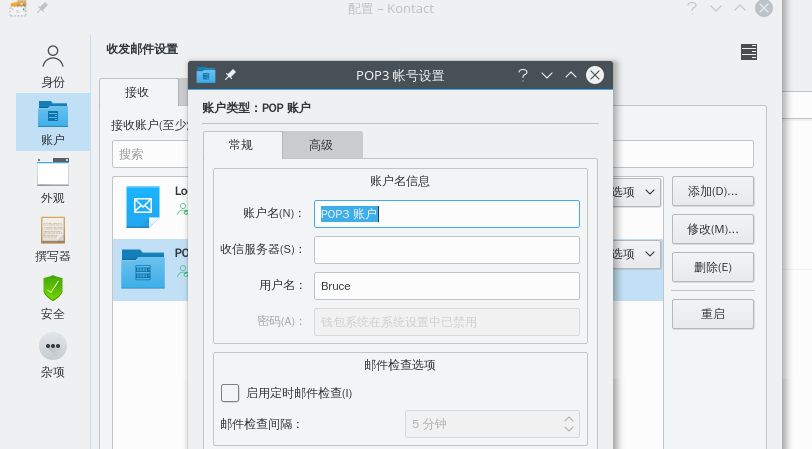Click the 5 分钟 interval field
Screen dimensions: 812x449
492,424
